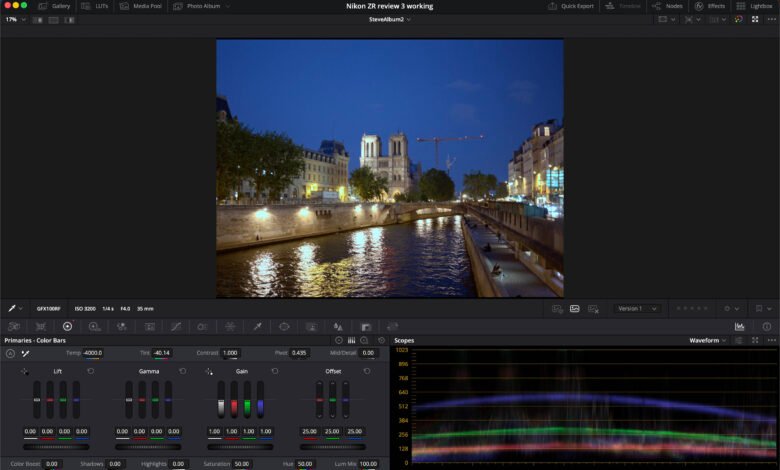Open the Camera Raw palette
This screenshot has height=470, width=780.
click(x=14, y=326)
